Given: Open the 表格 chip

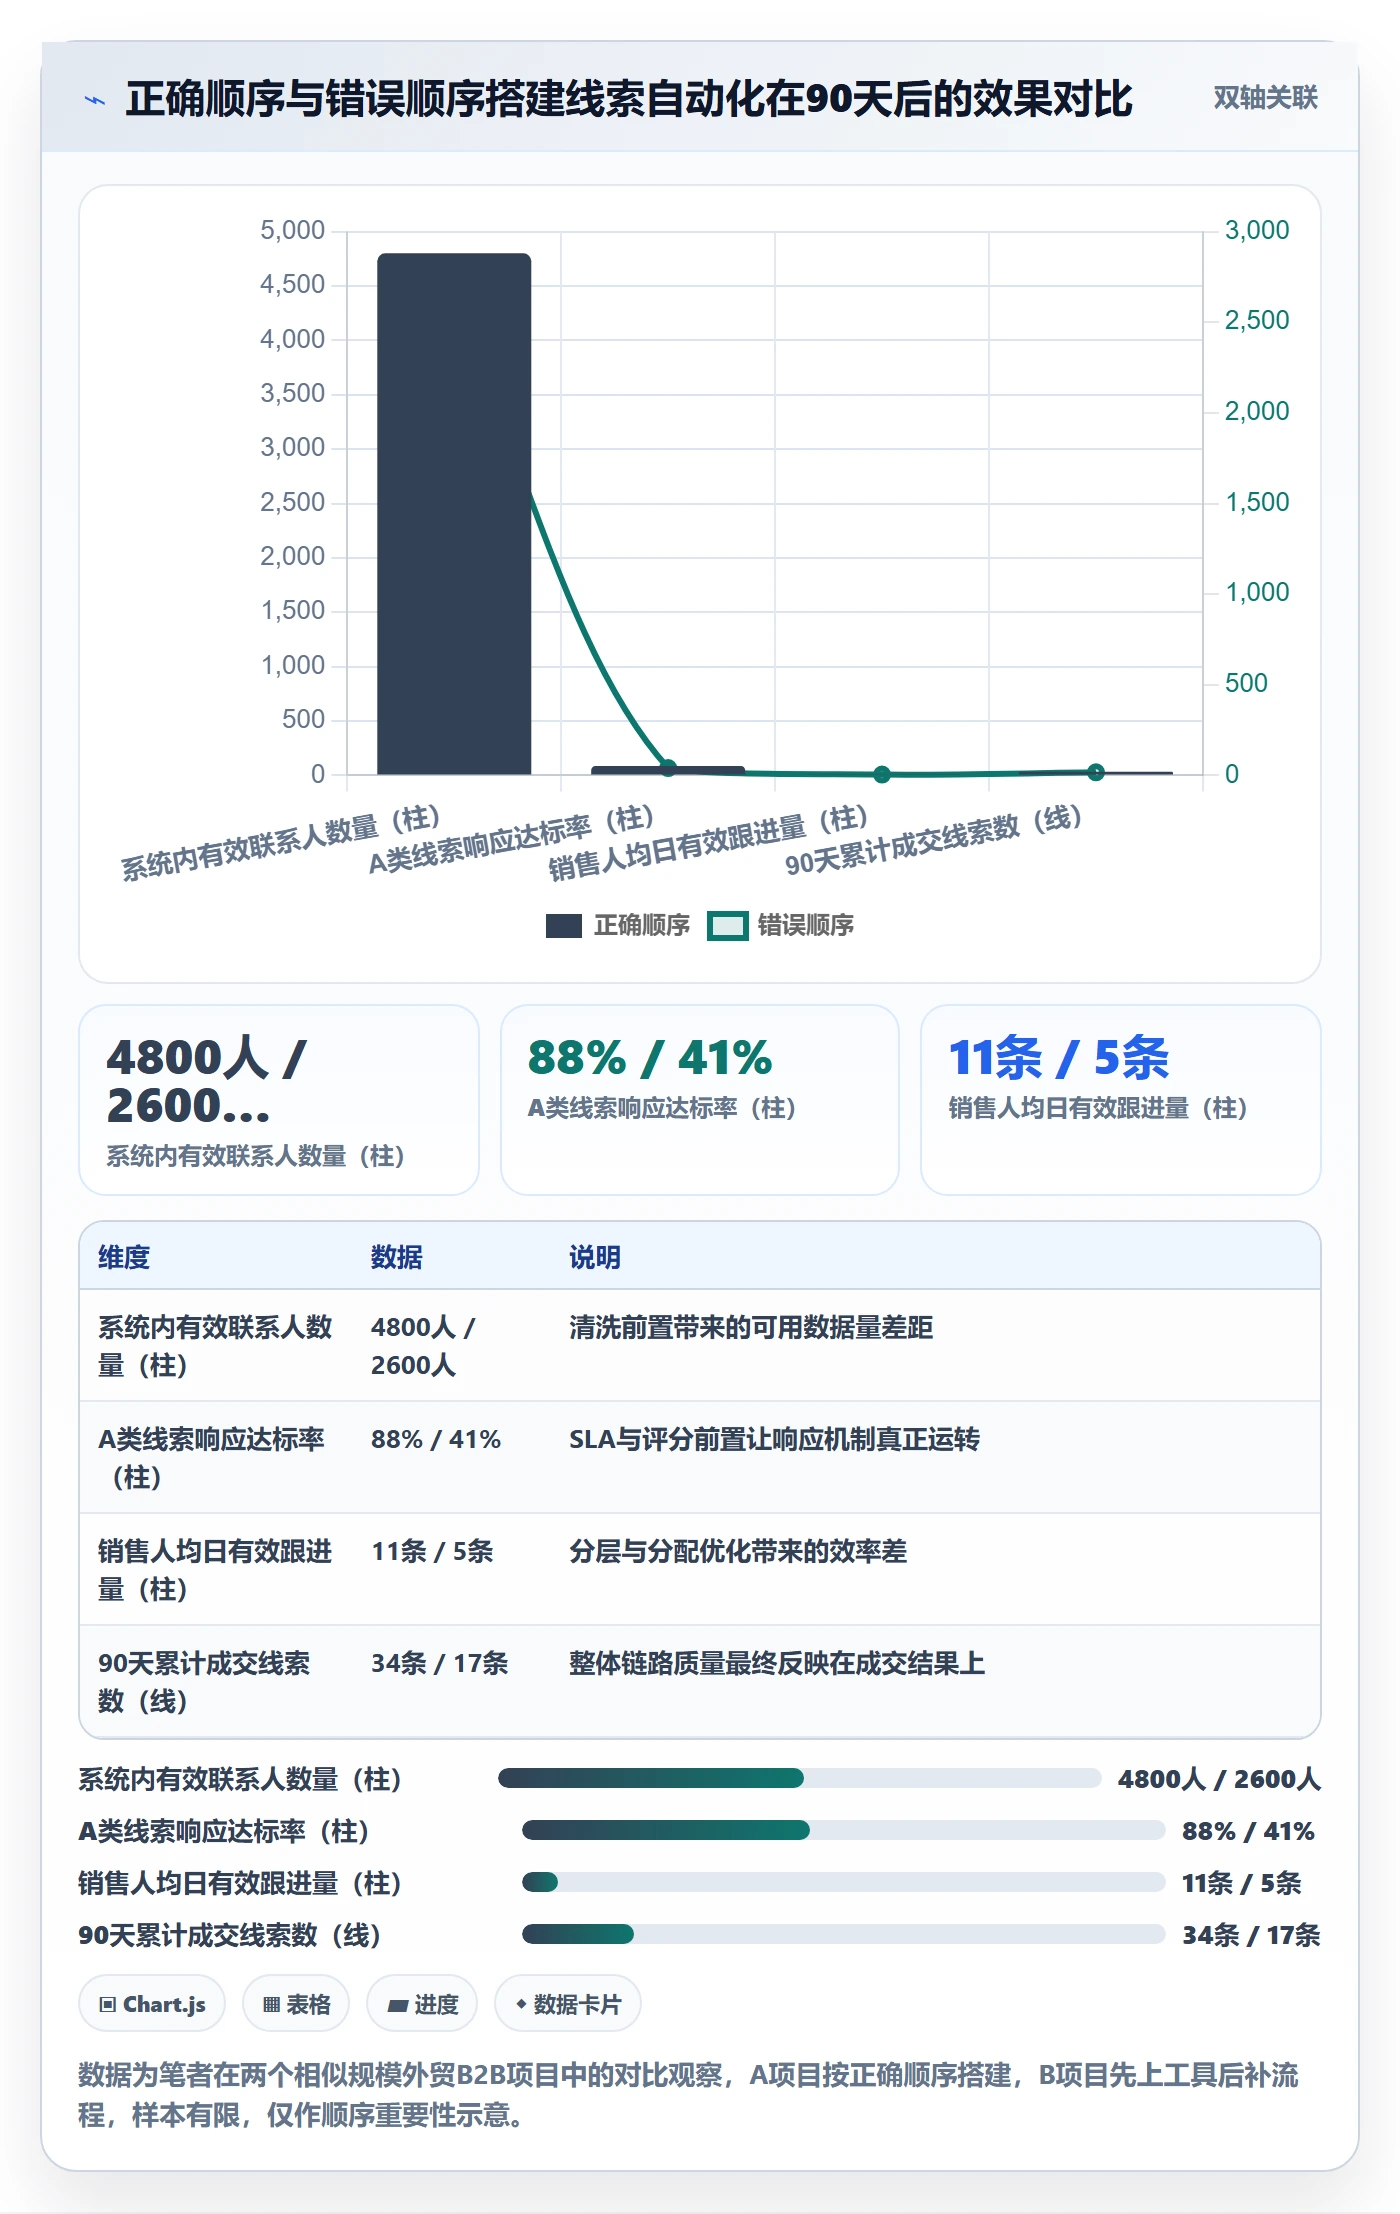Looking at the screenshot, I should 296,2004.
